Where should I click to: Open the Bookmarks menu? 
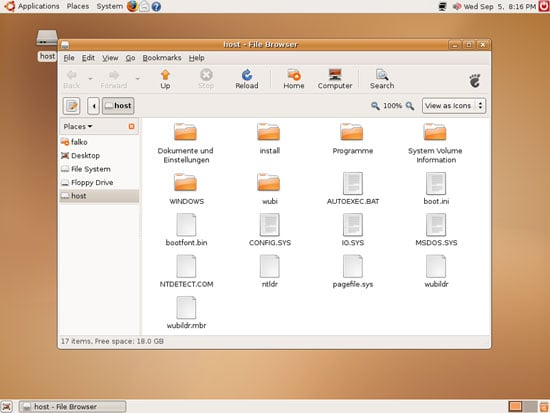[x=162, y=58]
